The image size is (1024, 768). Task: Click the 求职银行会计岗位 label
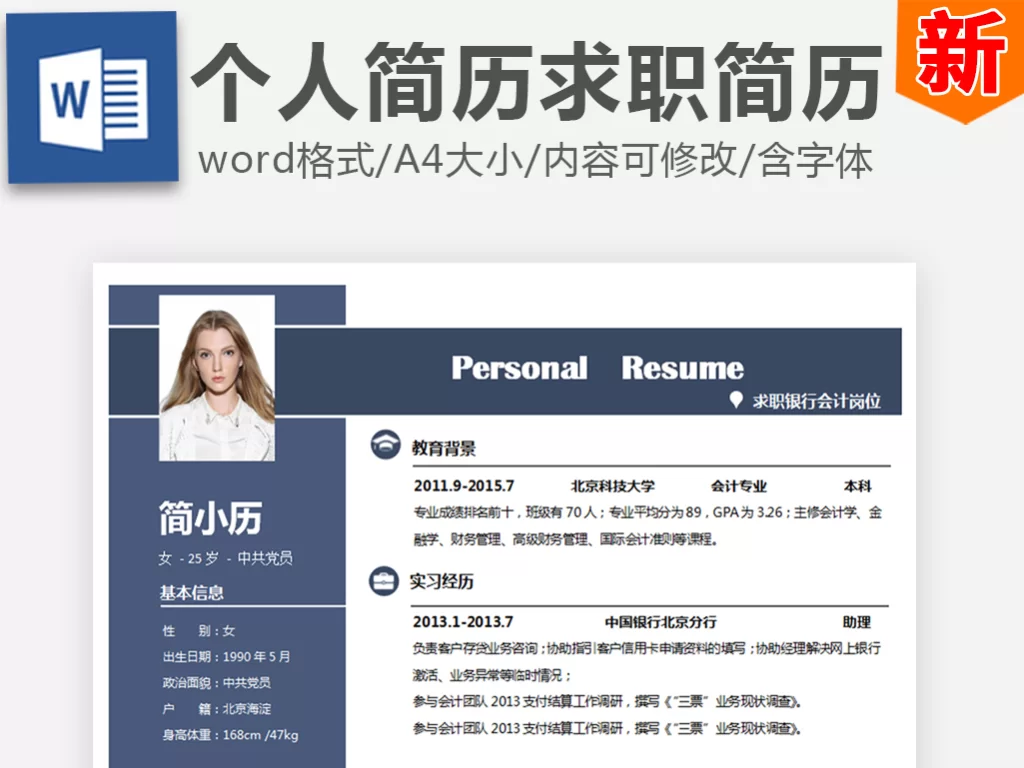point(816,402)
